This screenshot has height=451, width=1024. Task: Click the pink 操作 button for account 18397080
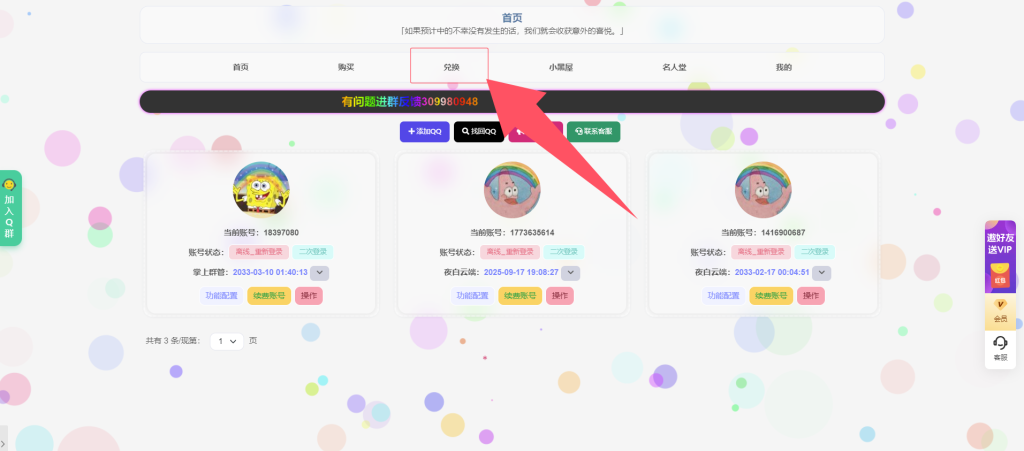(x=309, y=296)
